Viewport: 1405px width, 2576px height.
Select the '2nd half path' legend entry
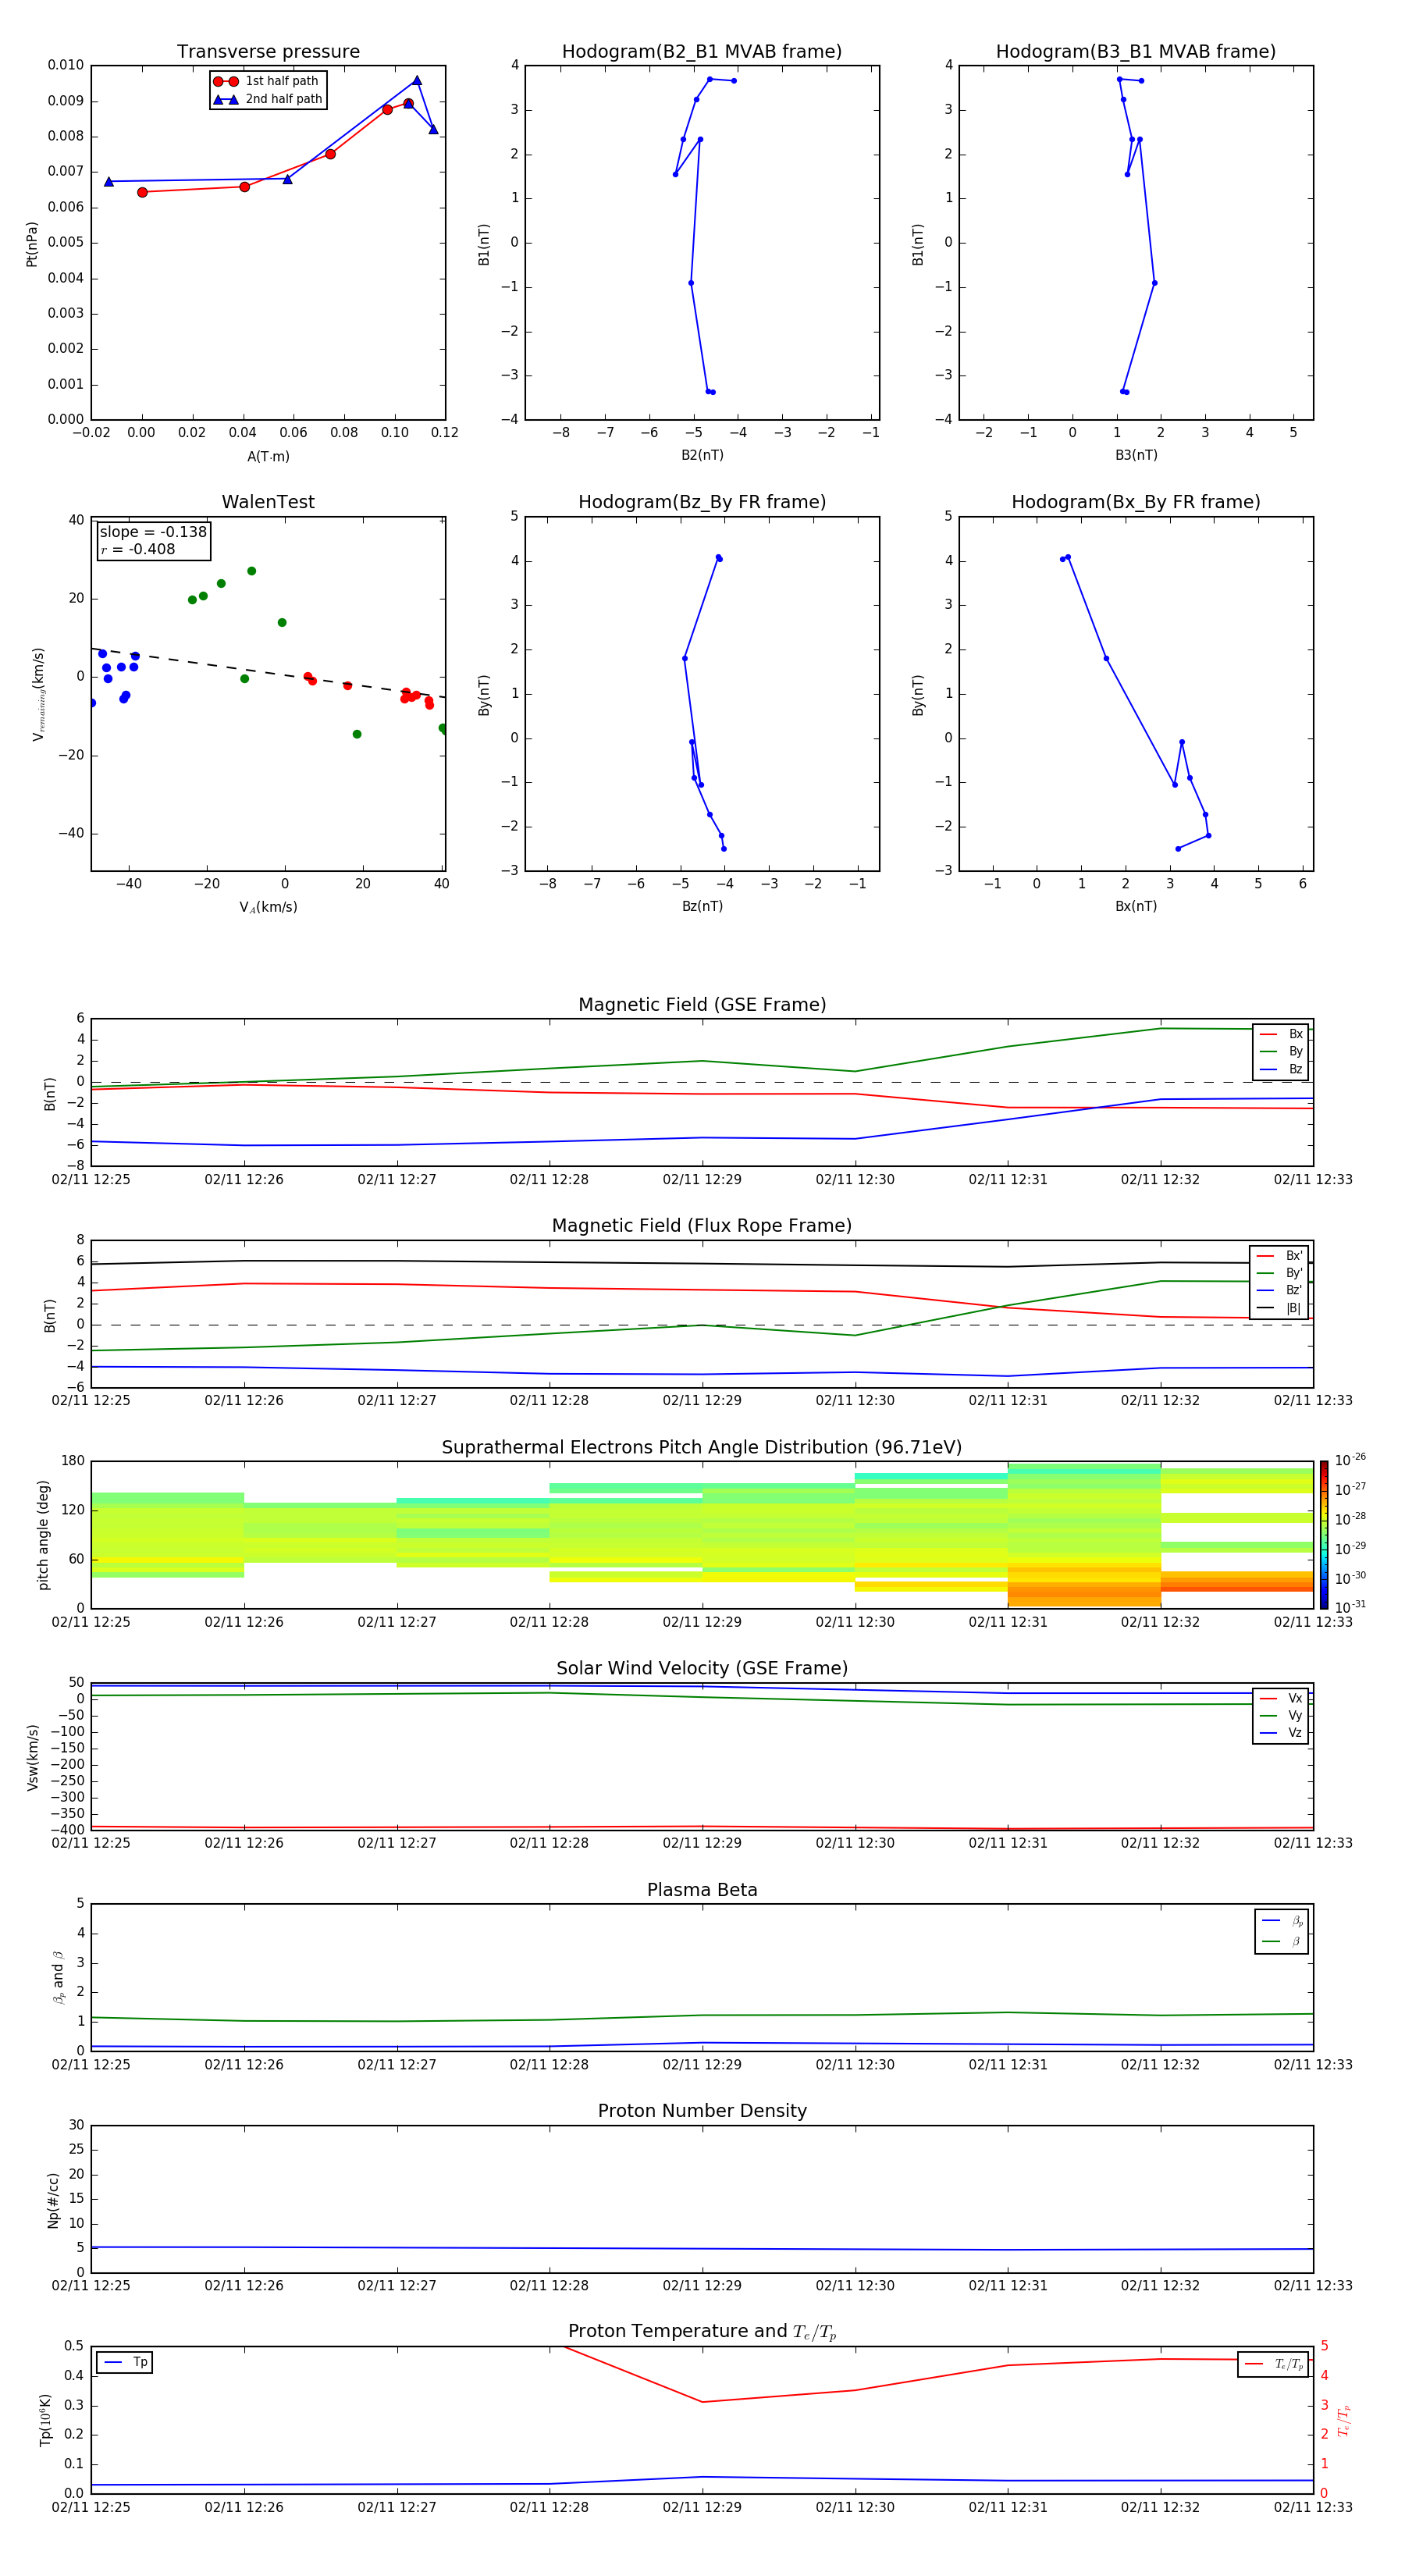coord(267,99)
